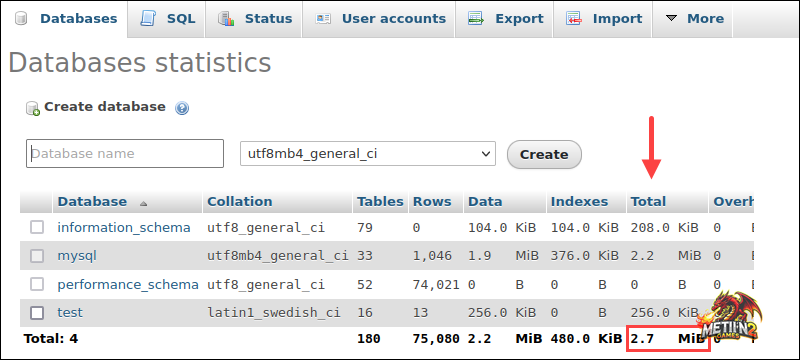Image resolution: width=800 pixels, height=360 pixels.
Task: Click the Create database icon
Action: pos(33,108)
